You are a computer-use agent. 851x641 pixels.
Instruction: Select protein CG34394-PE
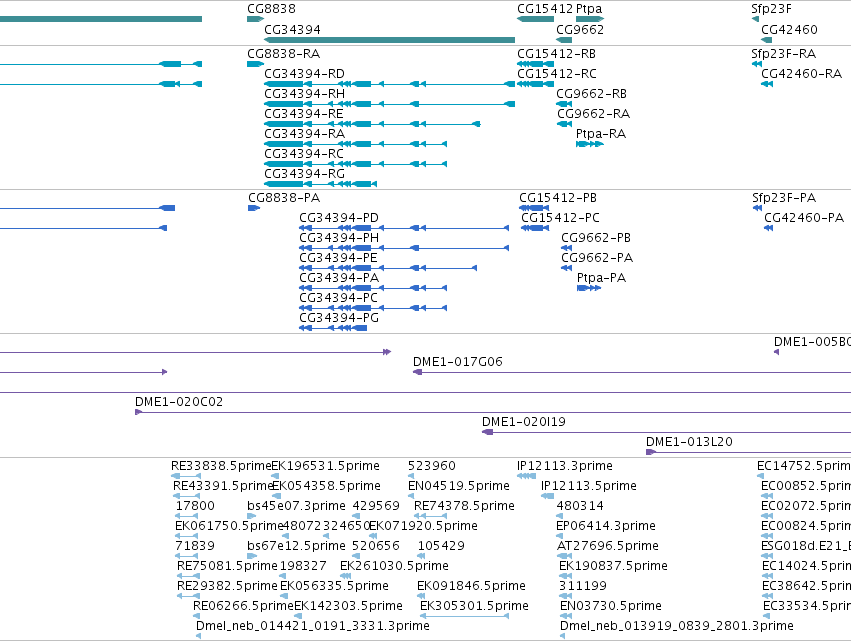[338, 257]
